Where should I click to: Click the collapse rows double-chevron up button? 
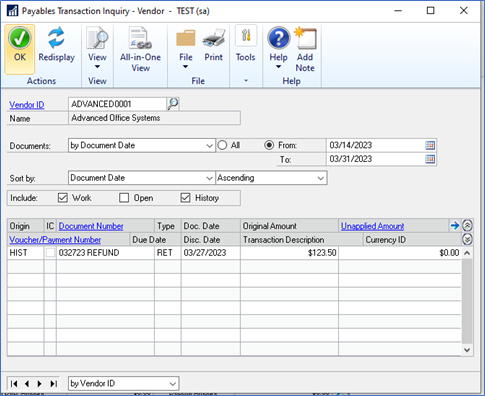pos(467,226)
